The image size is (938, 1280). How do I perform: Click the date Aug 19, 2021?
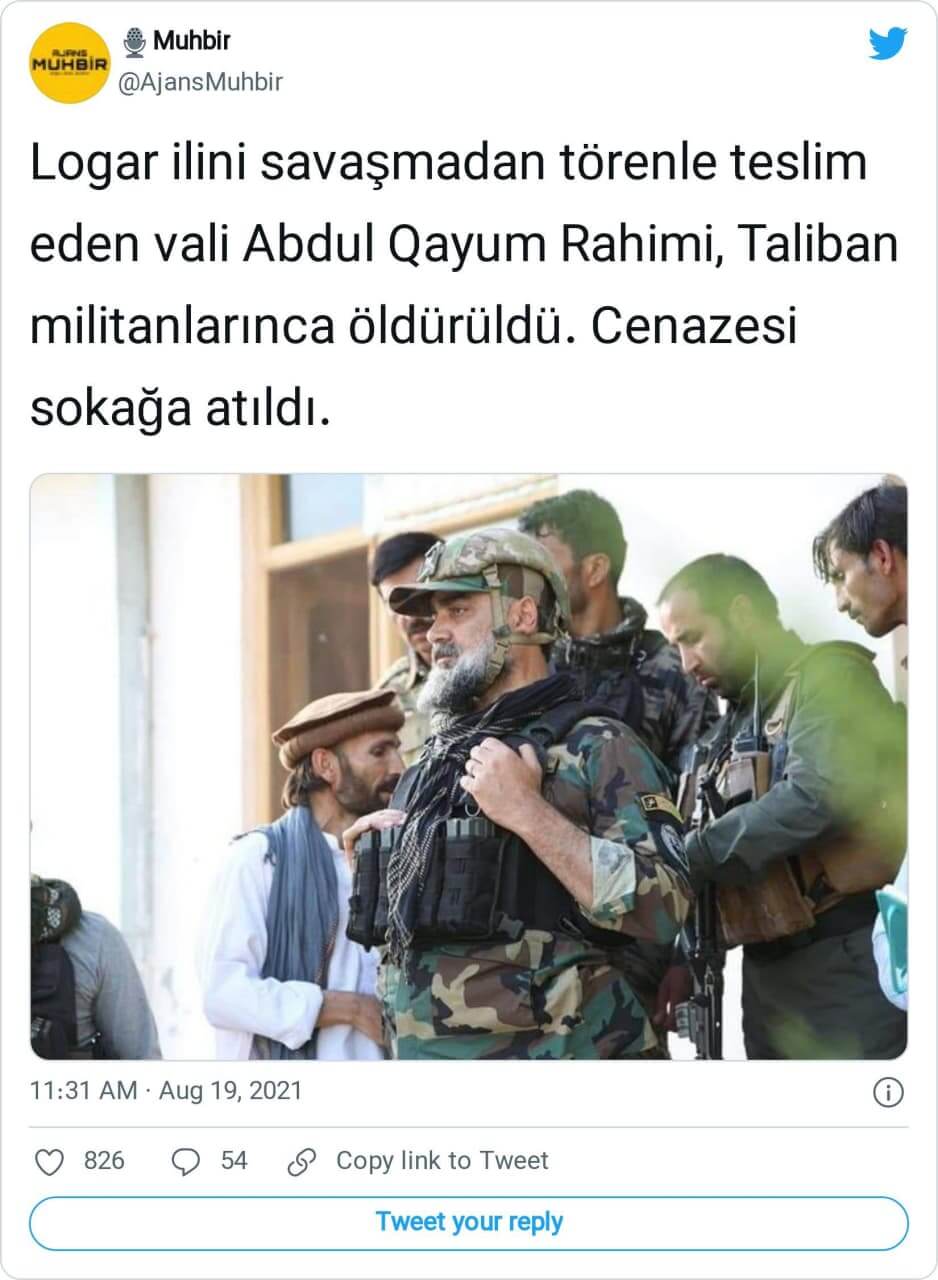coord(231,1090)
